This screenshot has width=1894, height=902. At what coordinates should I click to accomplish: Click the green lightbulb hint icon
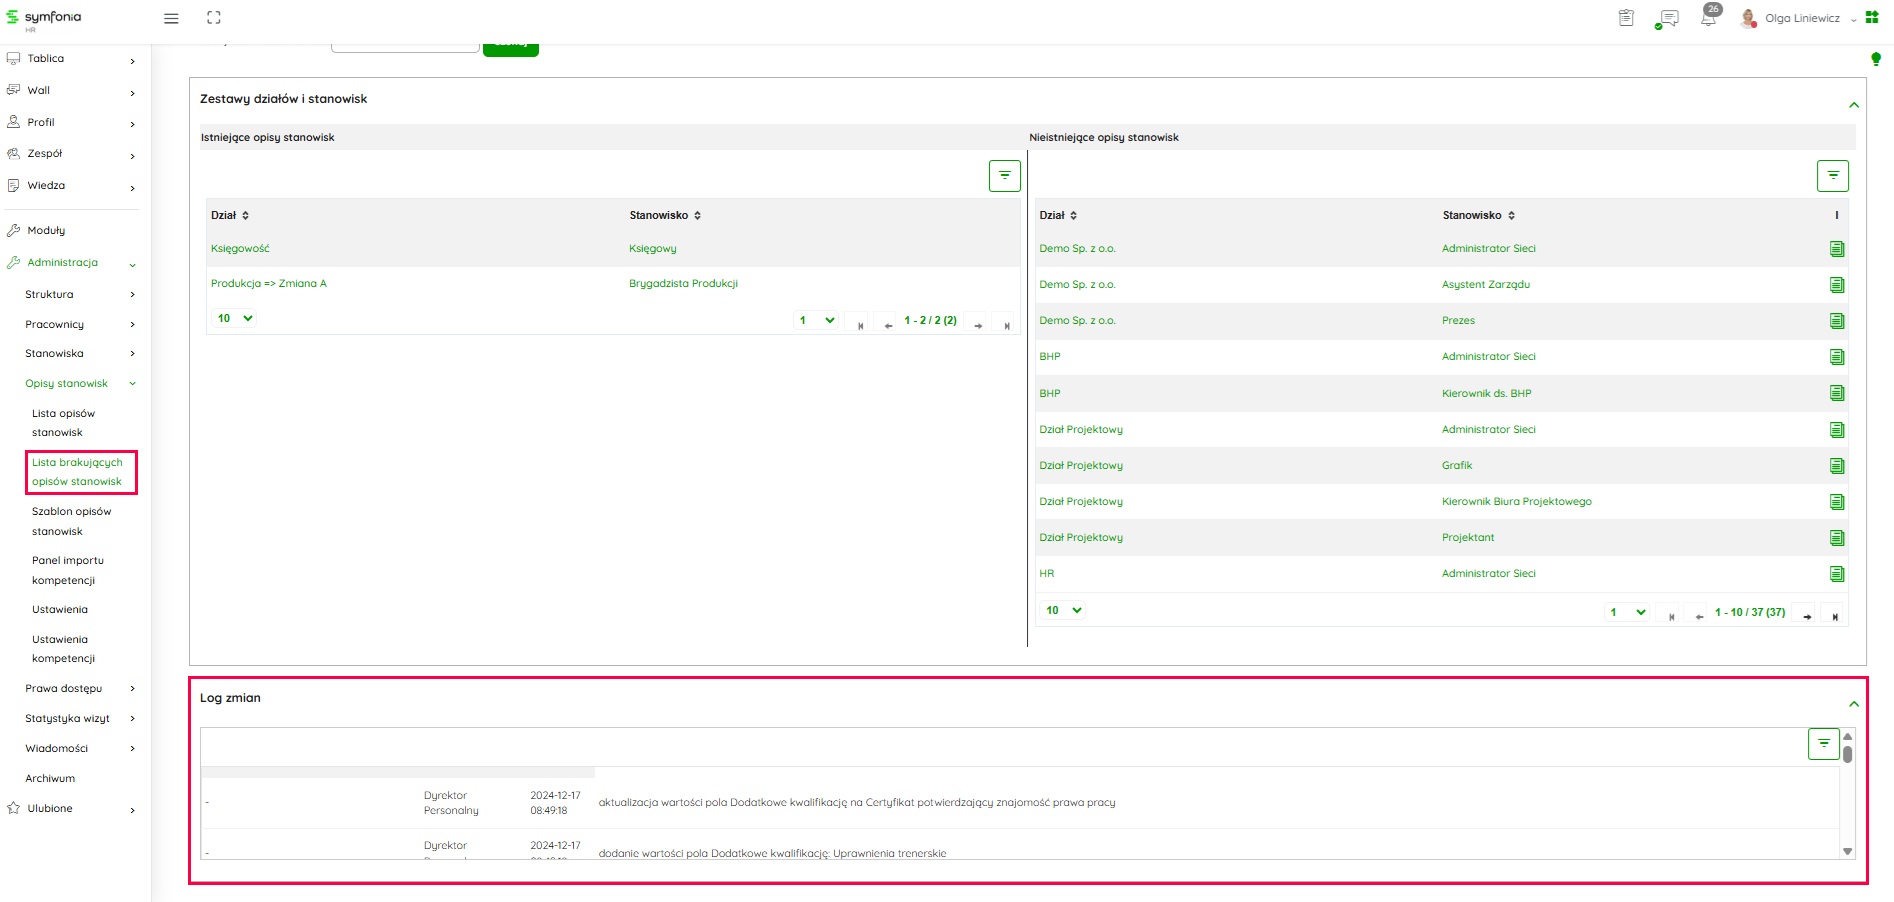[1876, 59]
